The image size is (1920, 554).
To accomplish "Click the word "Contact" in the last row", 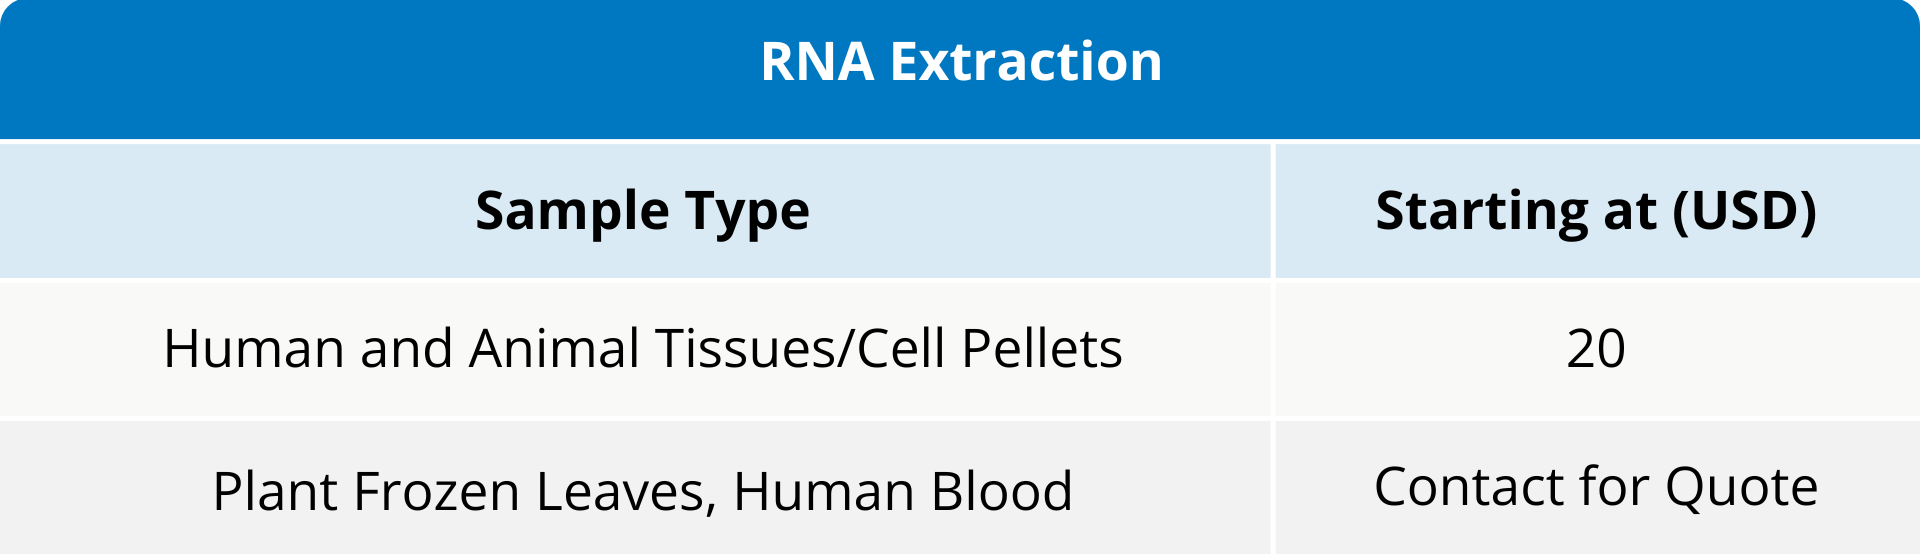I will [1468, 487].
